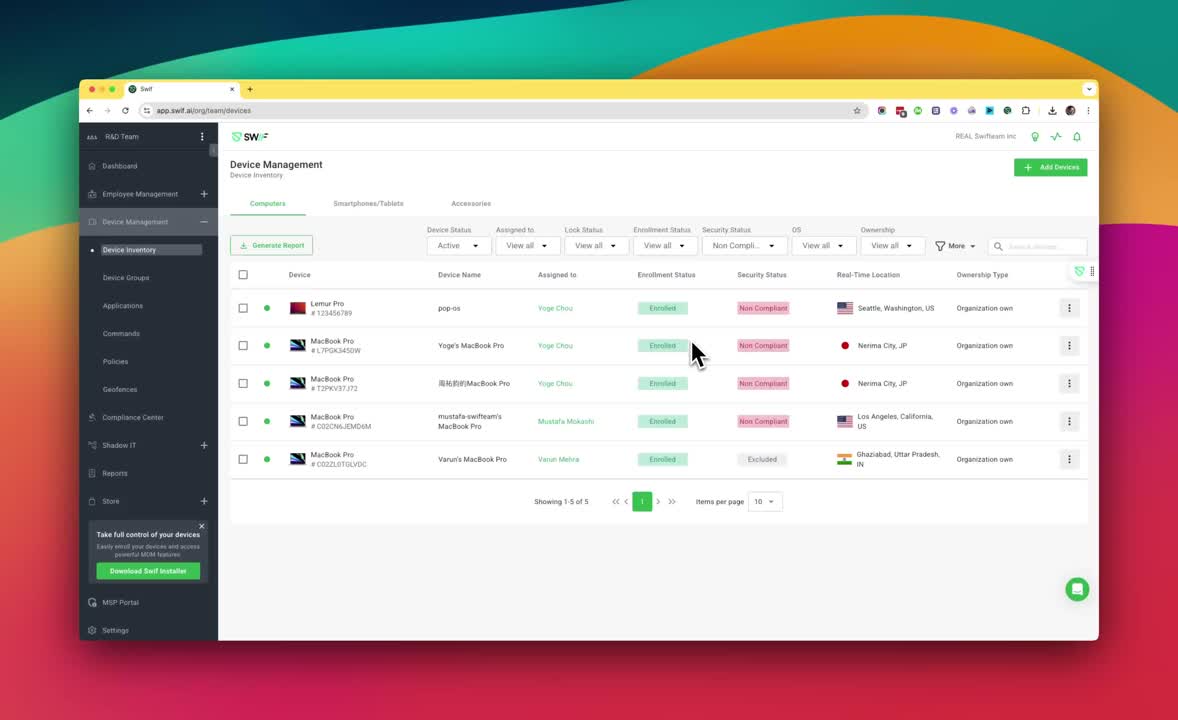Image resolution: width=1178 pixels, height=720 pixels.
Task: Reload the browser page
Action: (125, 110)
